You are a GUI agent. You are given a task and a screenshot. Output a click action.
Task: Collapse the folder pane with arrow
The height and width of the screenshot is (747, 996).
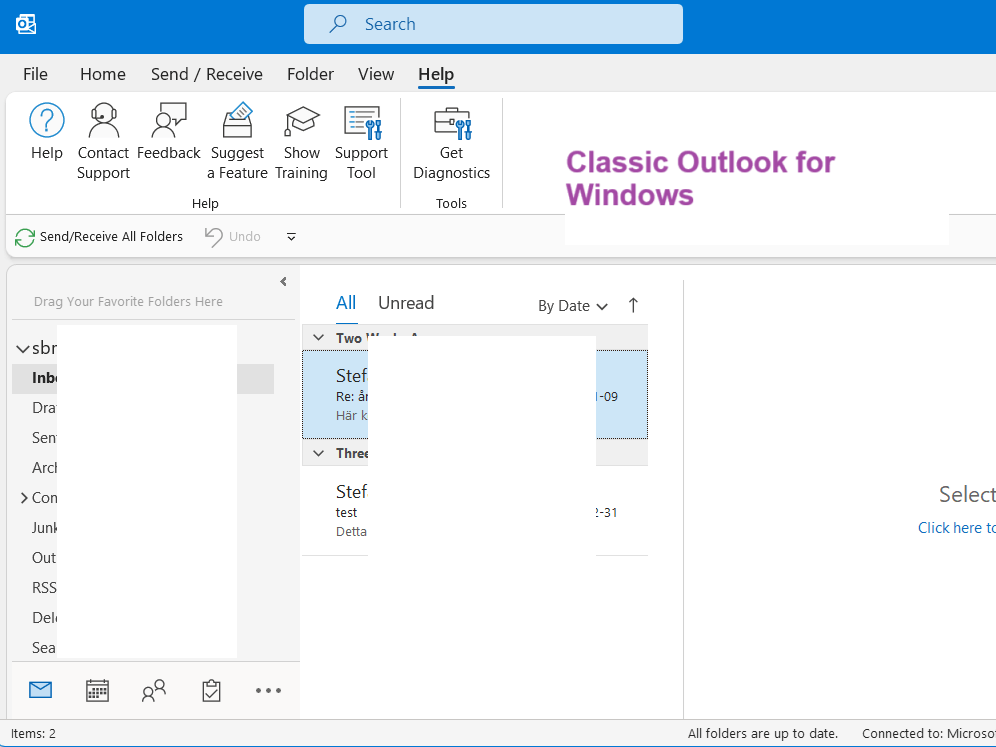click(283, 281)
